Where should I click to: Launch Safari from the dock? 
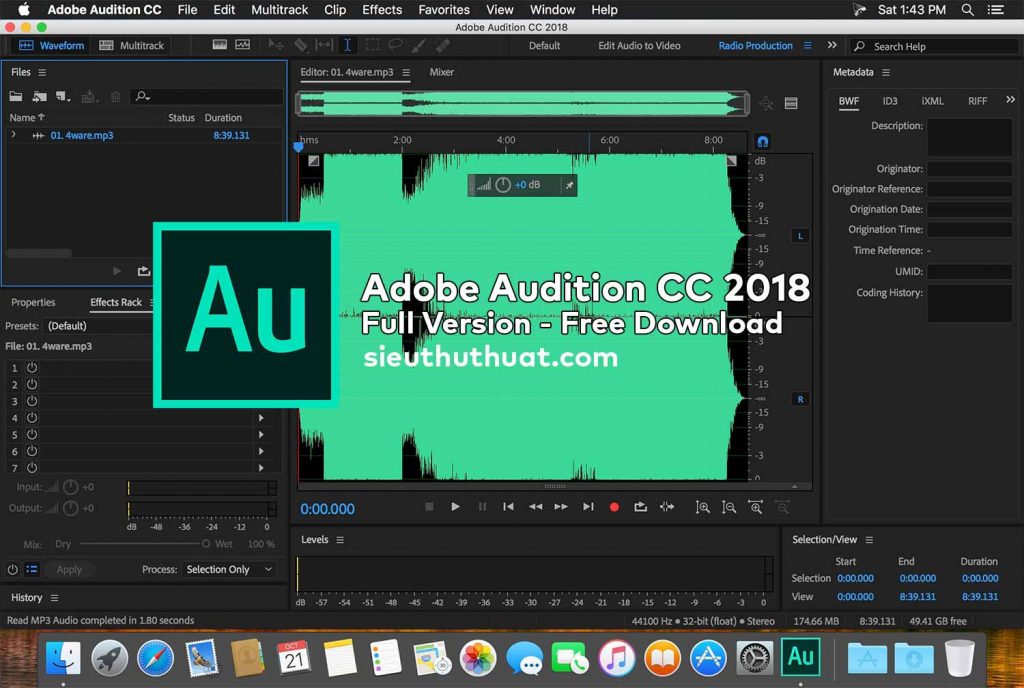(155, 658)
